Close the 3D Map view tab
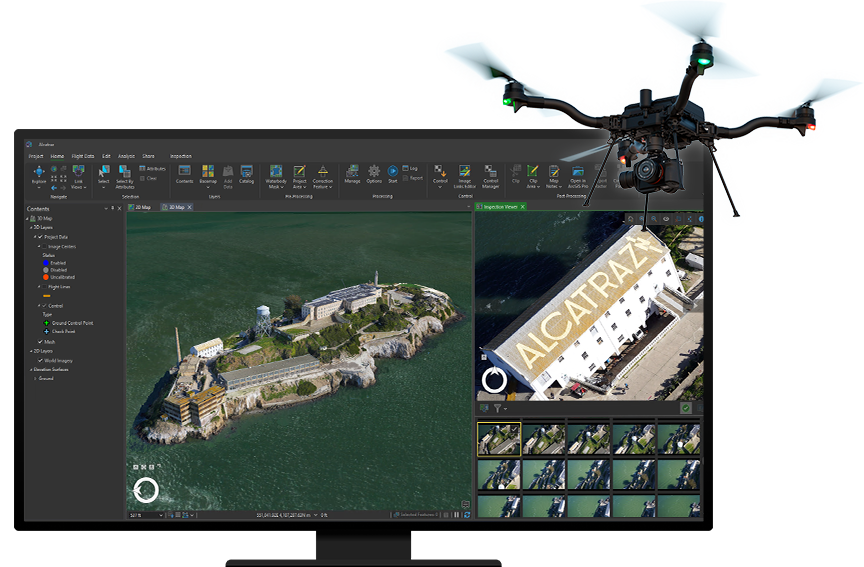The height and width of the screenshot is (567, 864). (x=190, y=207)
